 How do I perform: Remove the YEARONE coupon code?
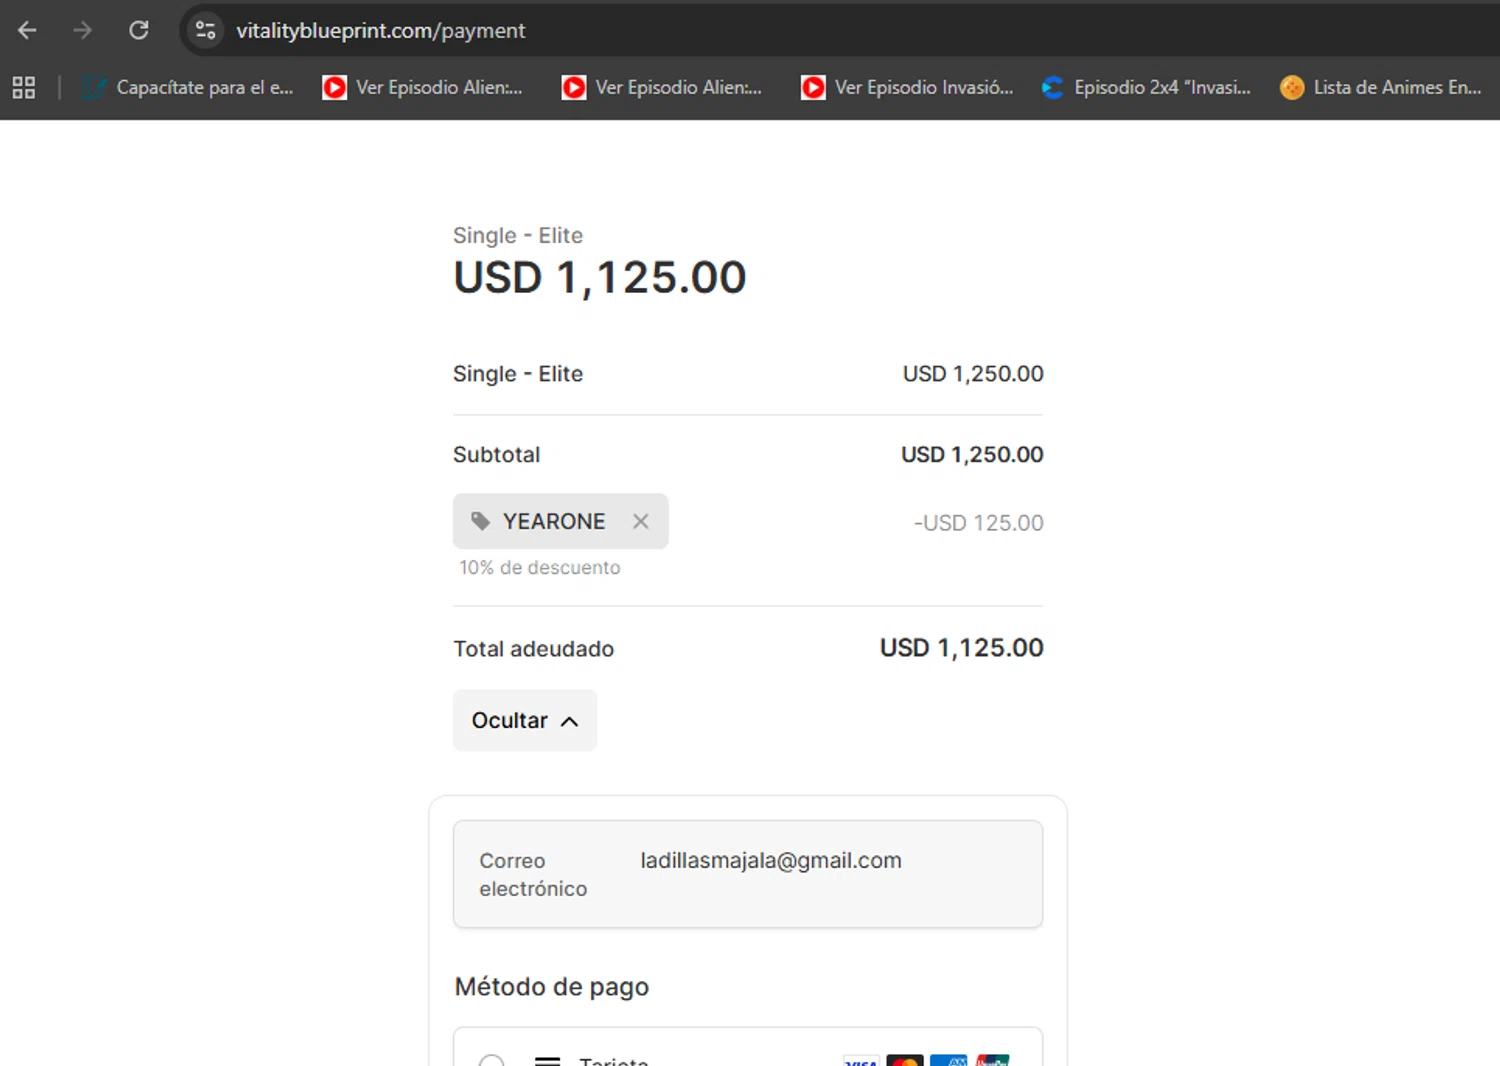pos(641,521)
